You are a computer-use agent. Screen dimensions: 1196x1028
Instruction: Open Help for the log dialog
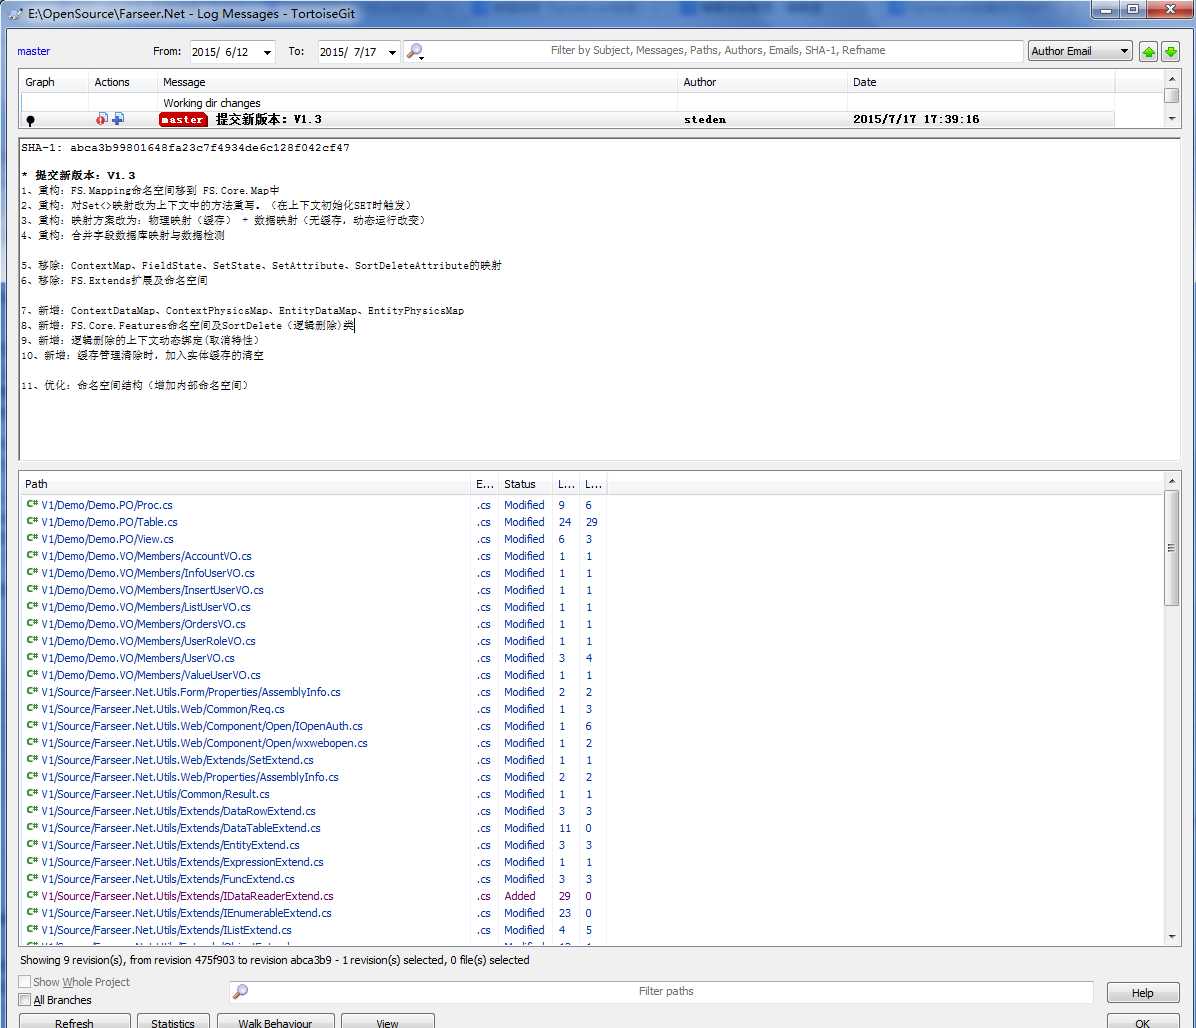pyautogui.click(x=1143, y=992)
